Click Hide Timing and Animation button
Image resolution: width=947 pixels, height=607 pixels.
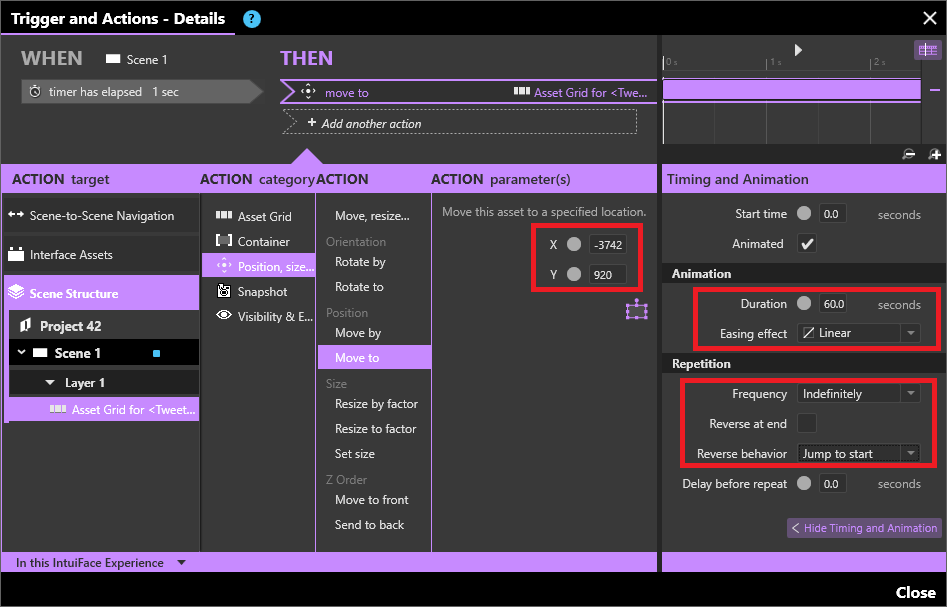(x=864, y=528)
